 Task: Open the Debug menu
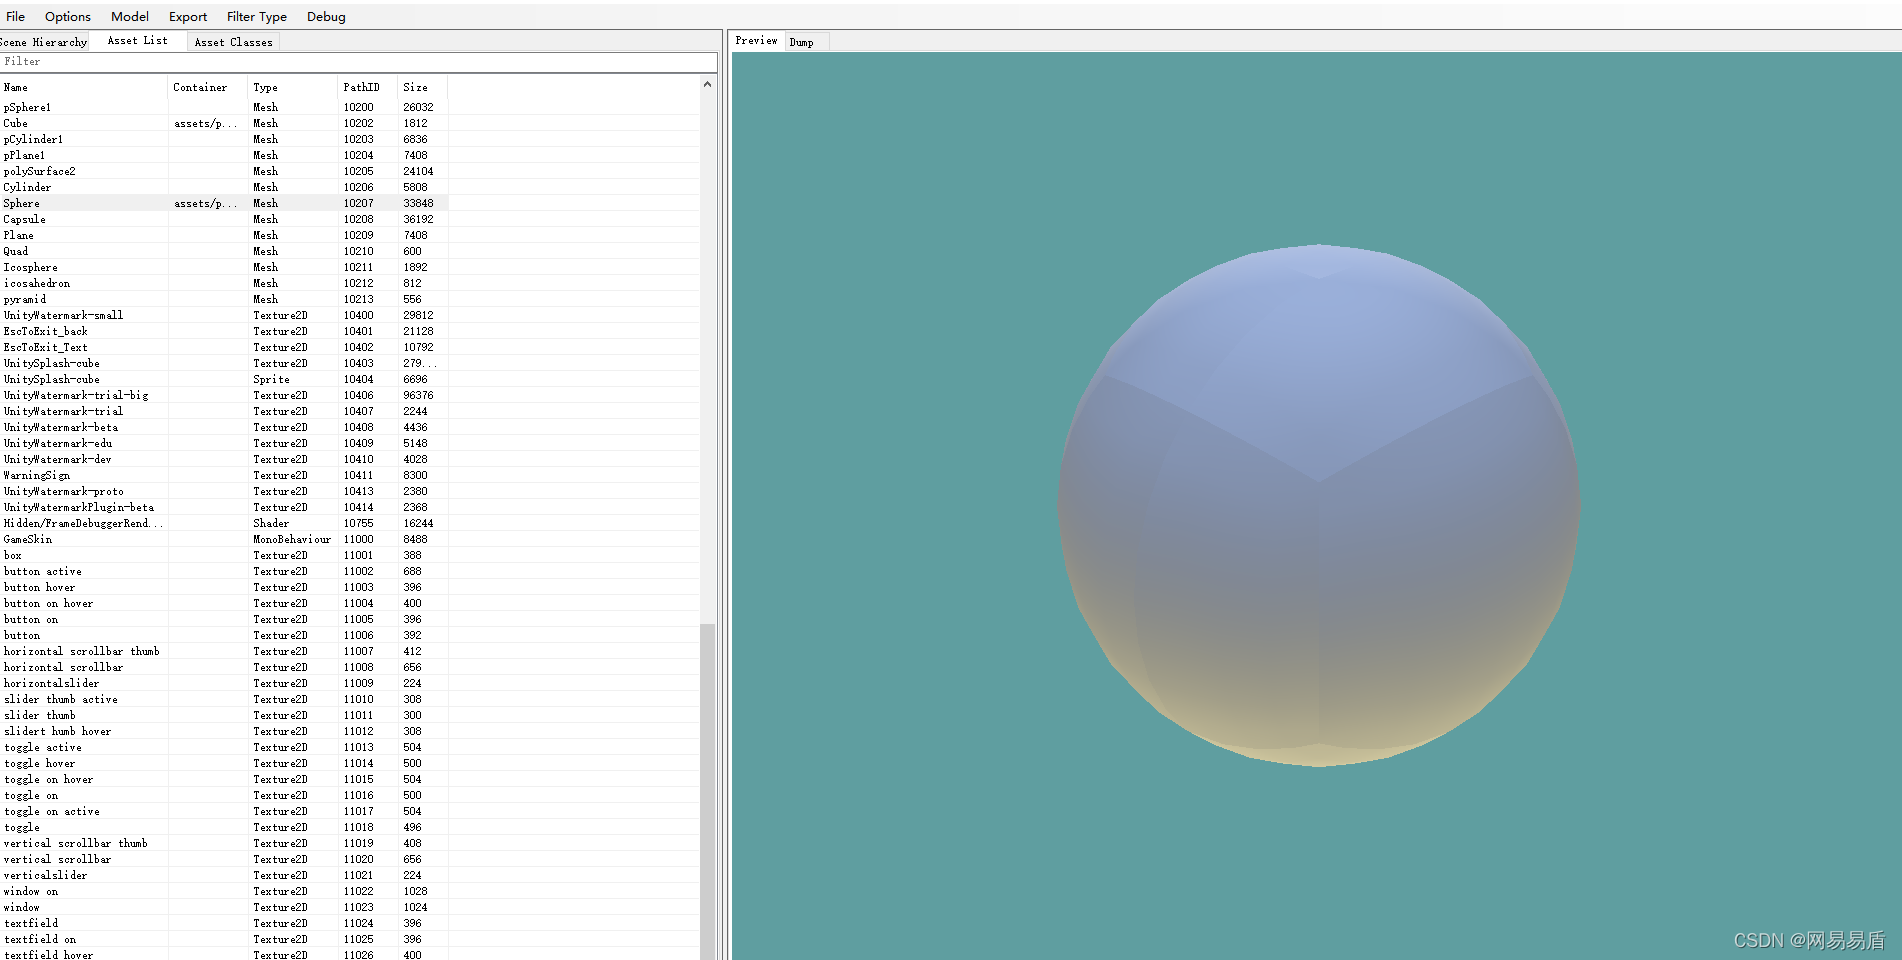(x=326, y=16)
